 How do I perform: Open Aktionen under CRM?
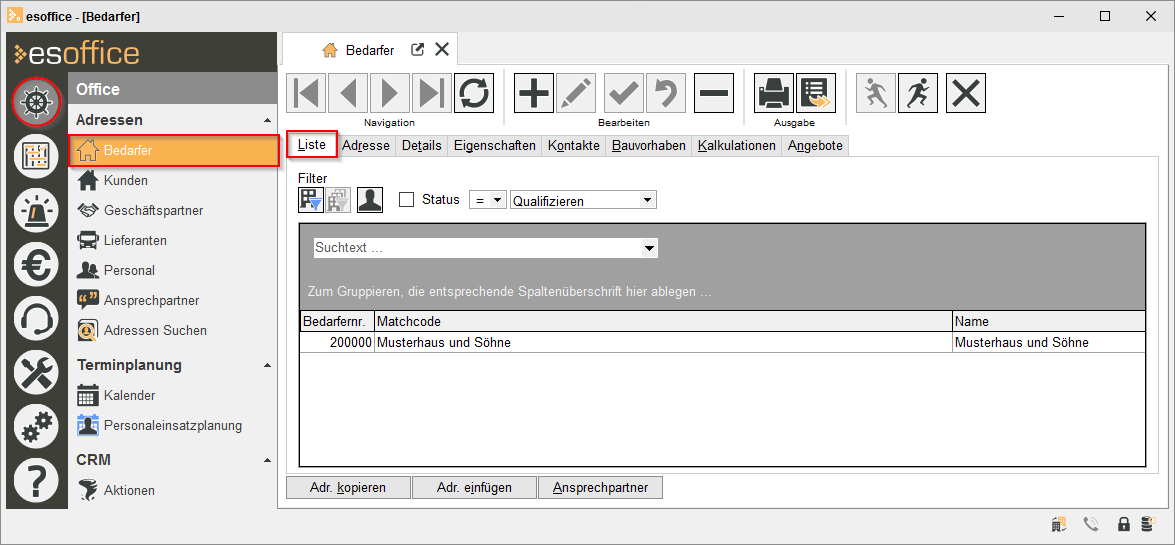[x=173, y=490]
